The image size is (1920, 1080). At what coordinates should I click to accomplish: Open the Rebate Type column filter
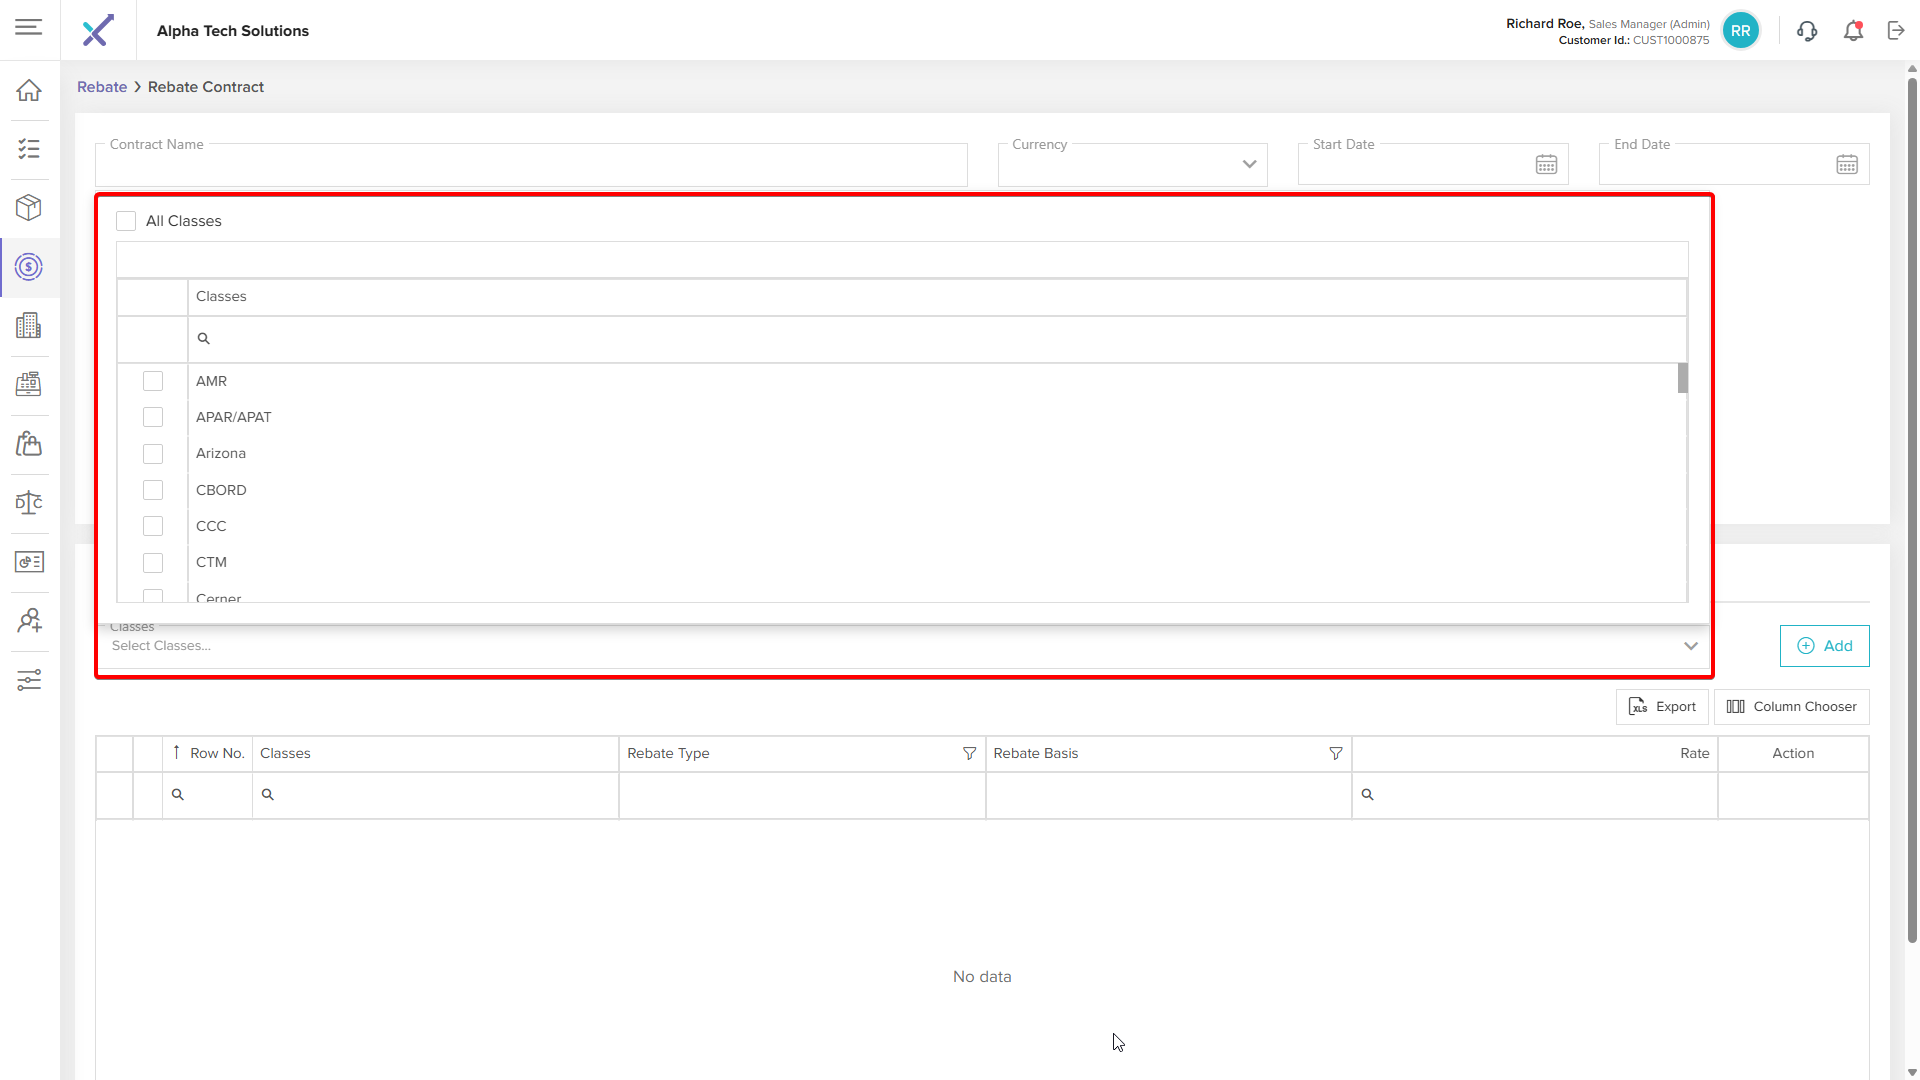(969, 754)
